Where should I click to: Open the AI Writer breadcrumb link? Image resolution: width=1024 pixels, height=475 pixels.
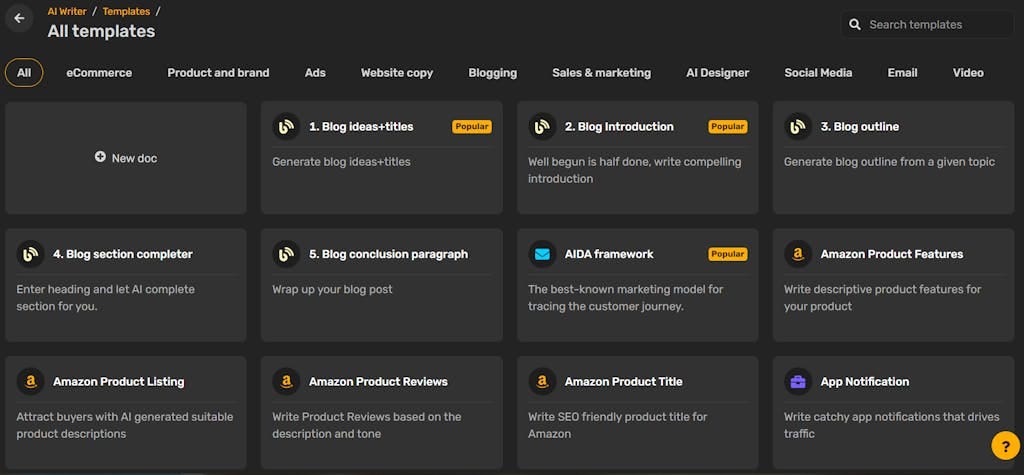point(67,12)
